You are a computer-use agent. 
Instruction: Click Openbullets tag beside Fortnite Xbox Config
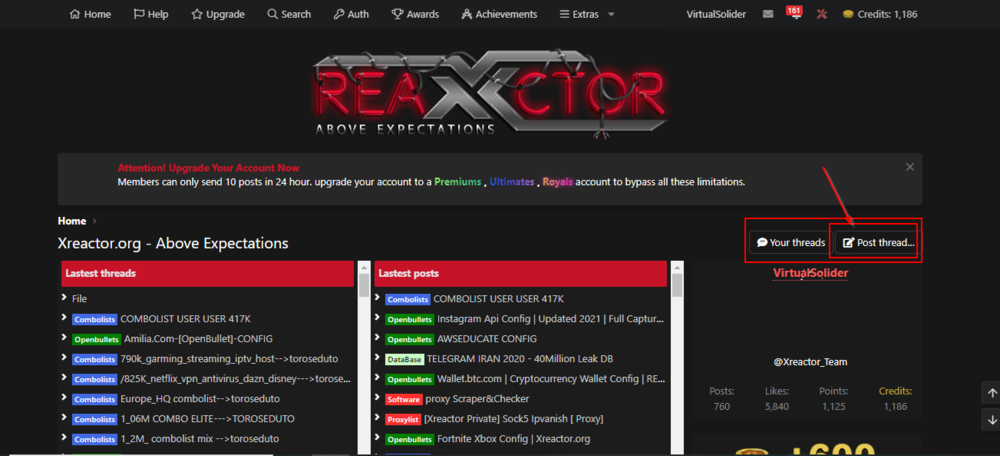409,439
